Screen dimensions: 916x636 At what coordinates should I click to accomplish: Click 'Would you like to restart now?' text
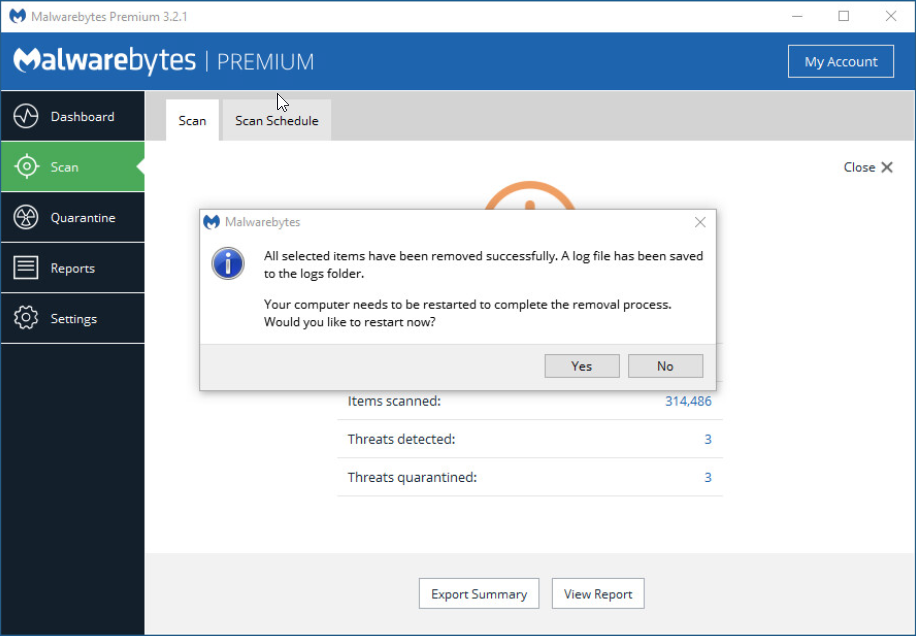point(350,322)
